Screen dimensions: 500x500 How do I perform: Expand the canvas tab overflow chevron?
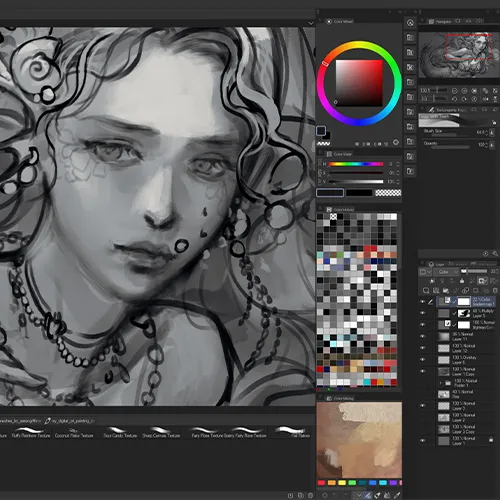(x=311, y=23)
